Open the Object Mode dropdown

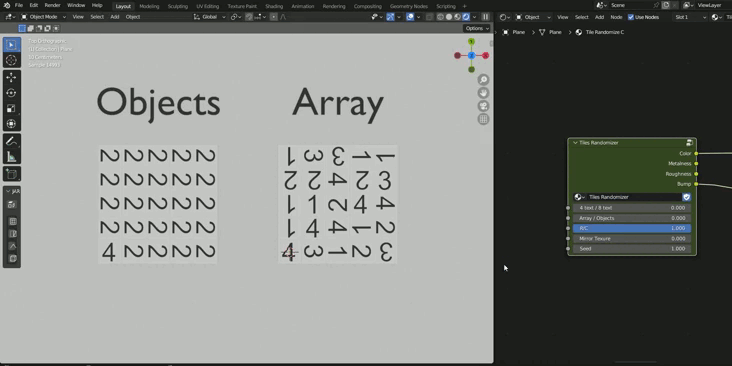point(43,17)
